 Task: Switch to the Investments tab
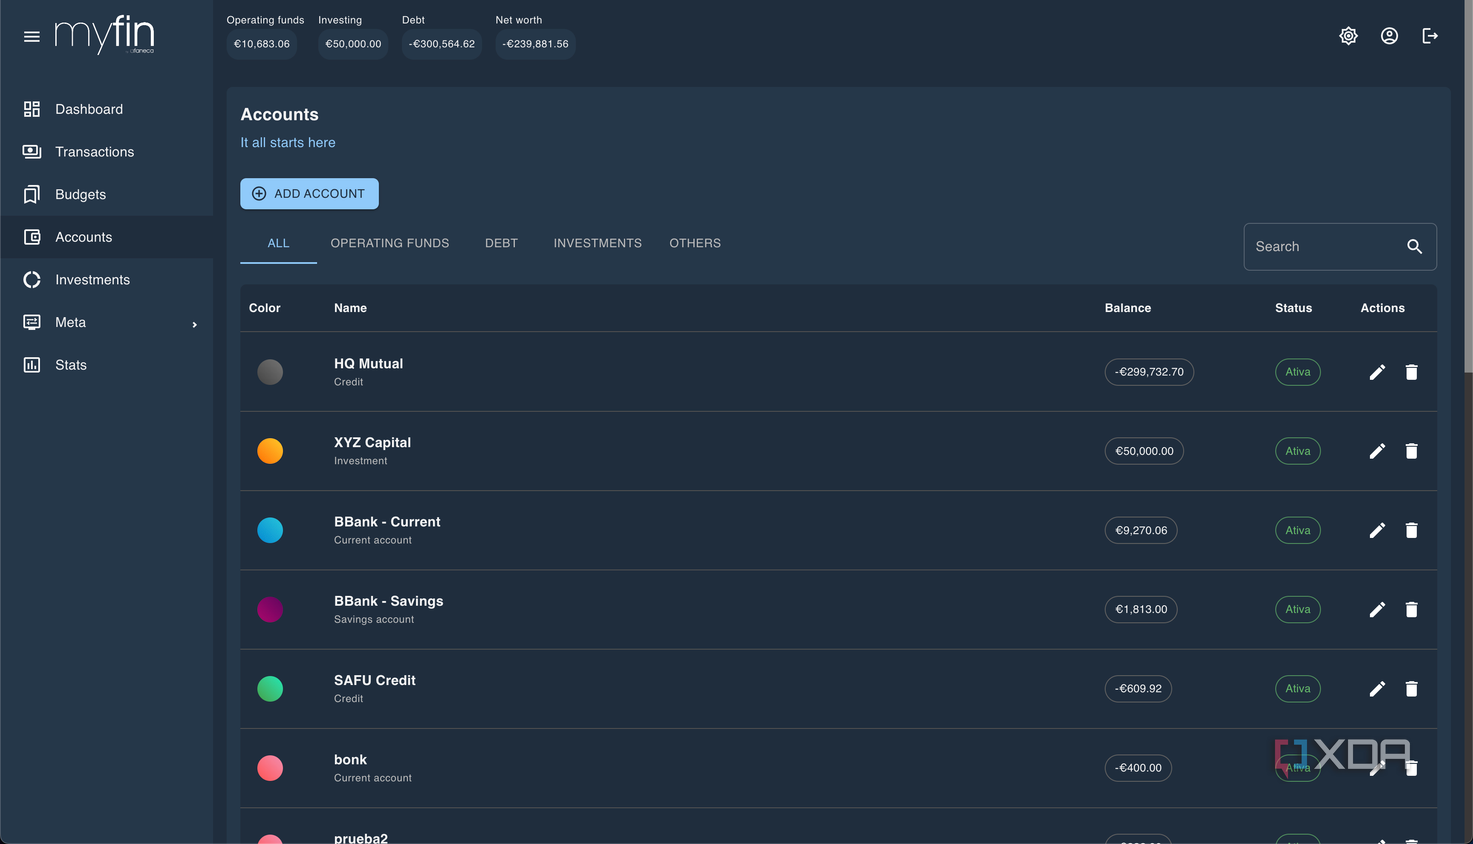(x=598, y=243)
